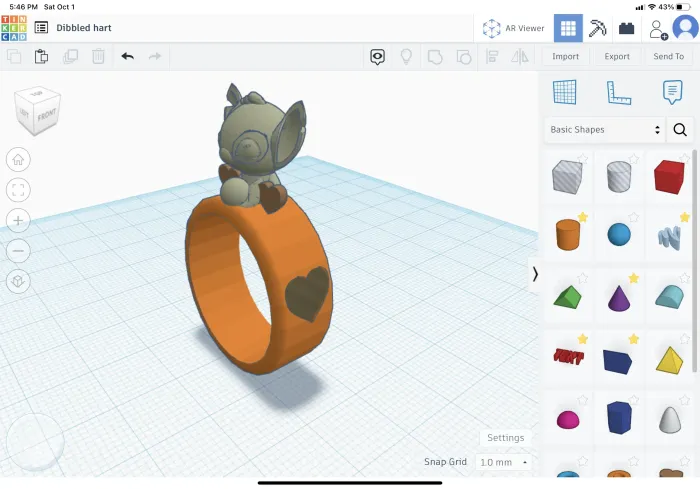The height and width of the screenshot is (489, 700).
Task: Favorite the red Box star
Action: click(684, 159)
